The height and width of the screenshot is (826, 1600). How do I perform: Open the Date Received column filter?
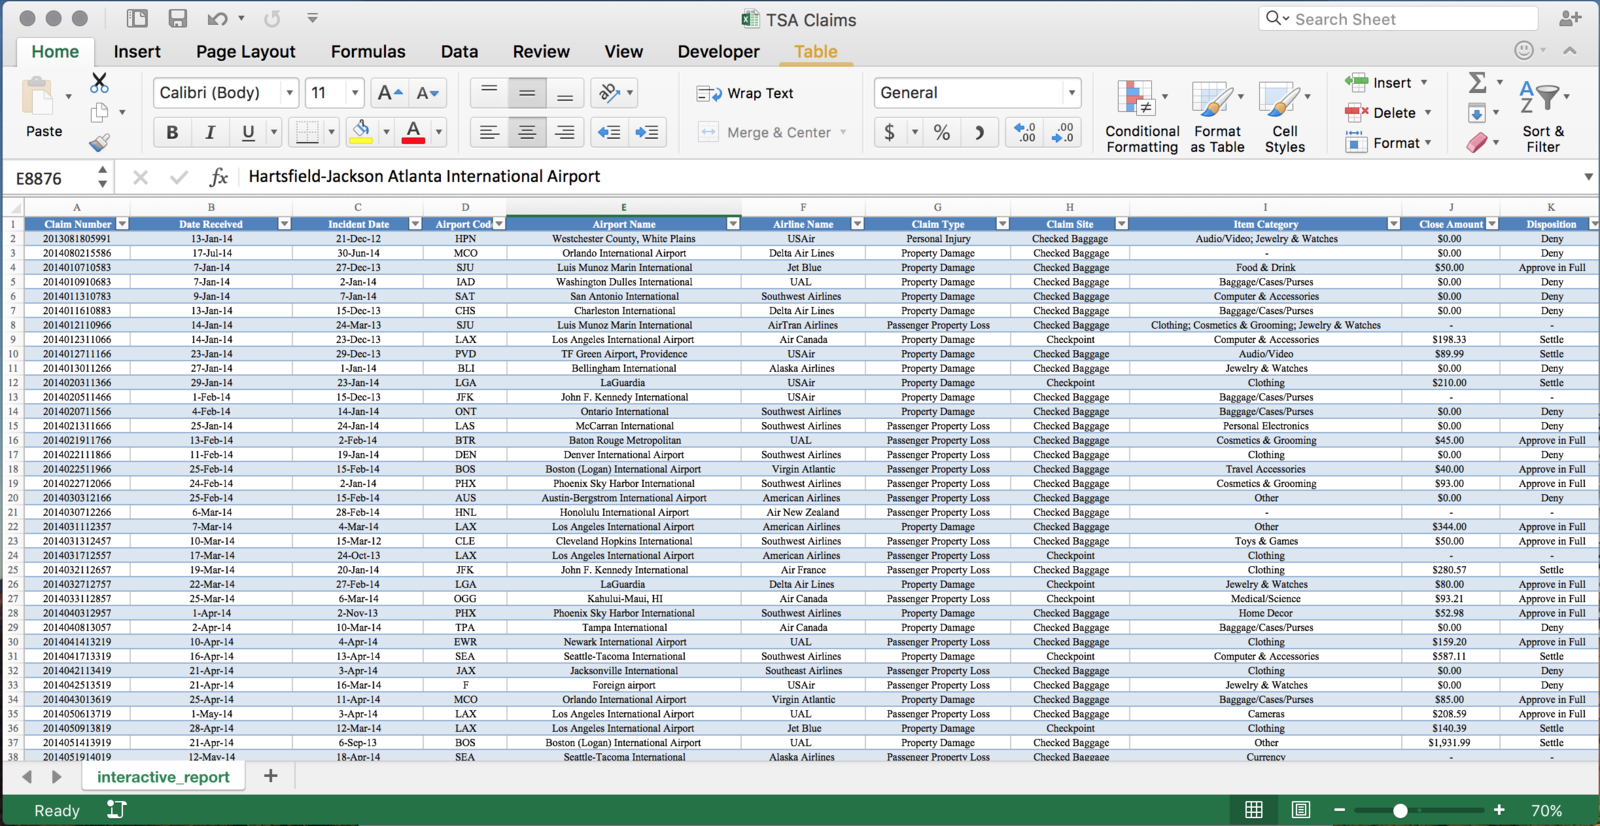[284, 224]
